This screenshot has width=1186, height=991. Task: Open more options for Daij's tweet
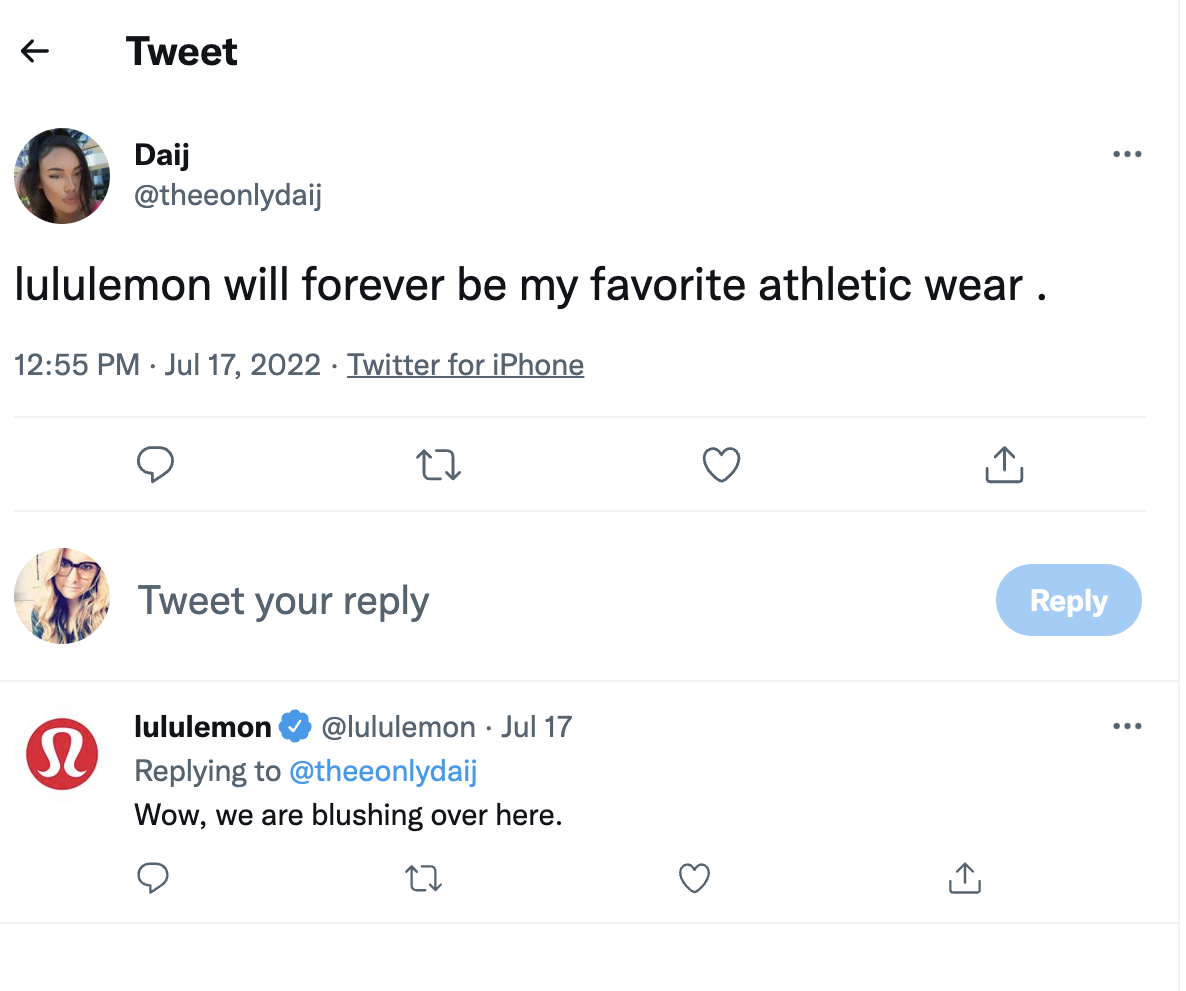1127,155
